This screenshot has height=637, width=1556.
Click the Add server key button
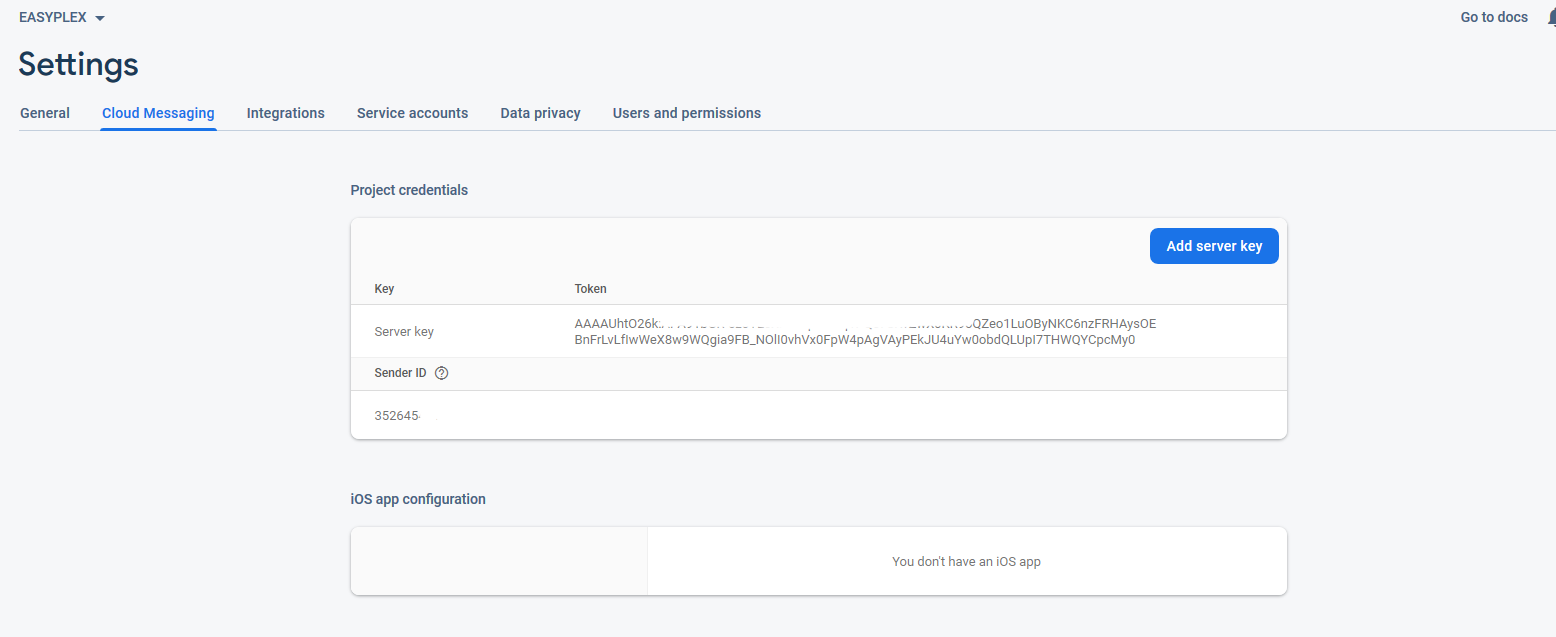coord(1214,245)
